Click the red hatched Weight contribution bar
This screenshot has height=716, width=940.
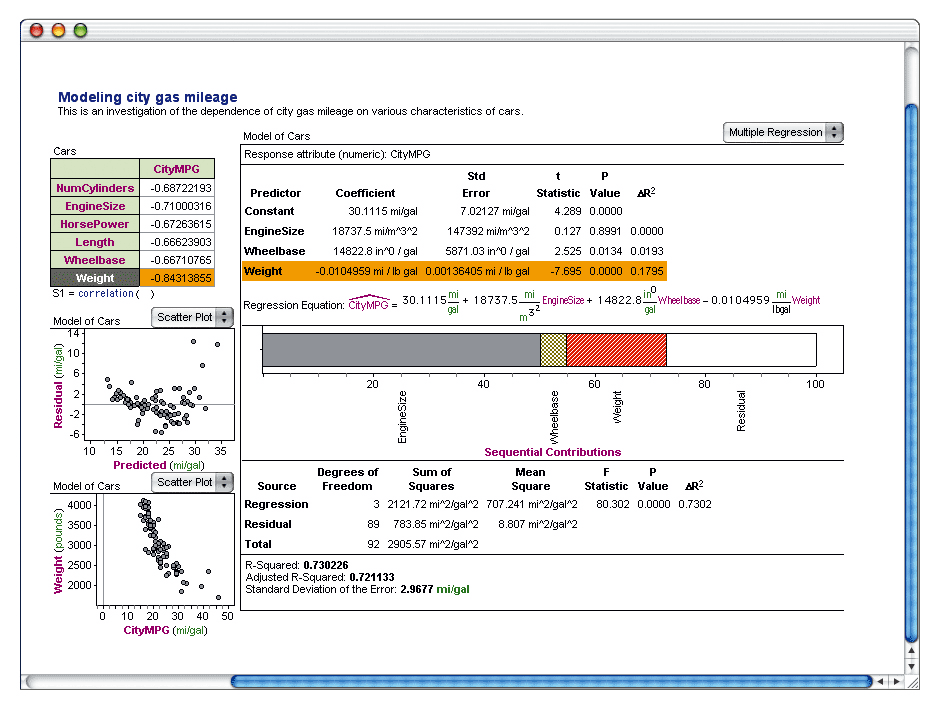click(616, 350)
